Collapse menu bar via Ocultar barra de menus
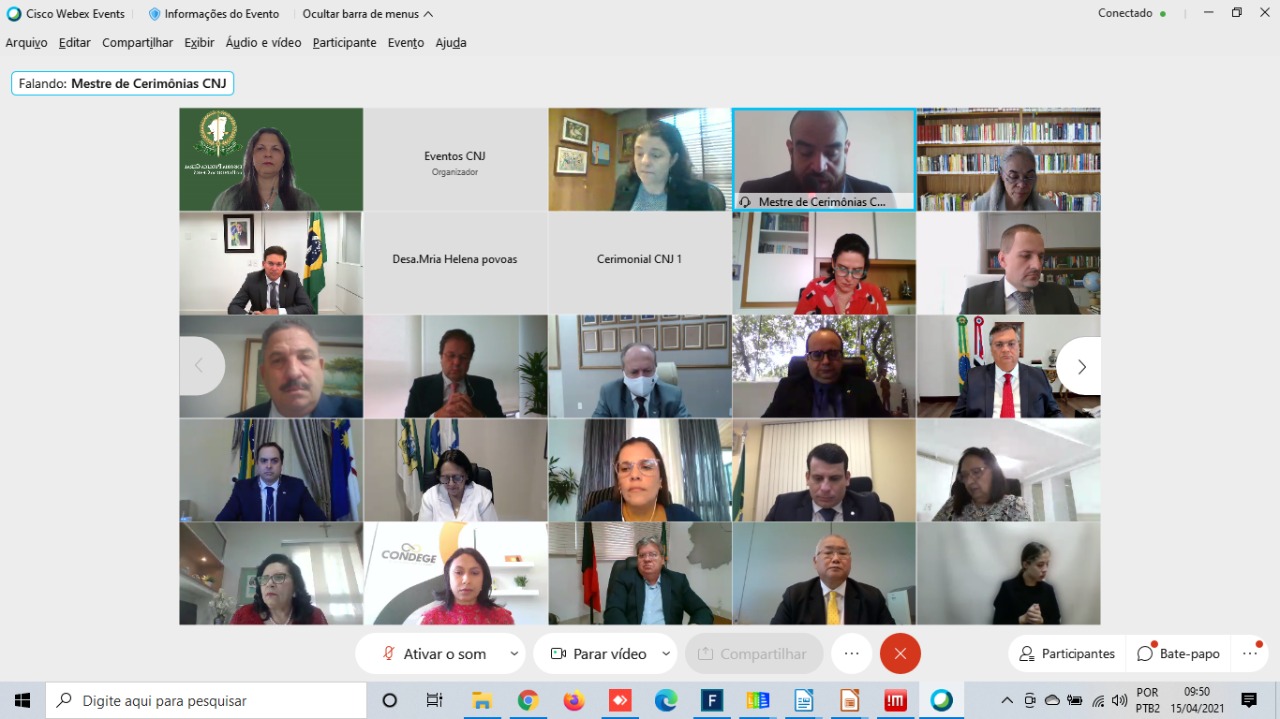 (367, 14)
